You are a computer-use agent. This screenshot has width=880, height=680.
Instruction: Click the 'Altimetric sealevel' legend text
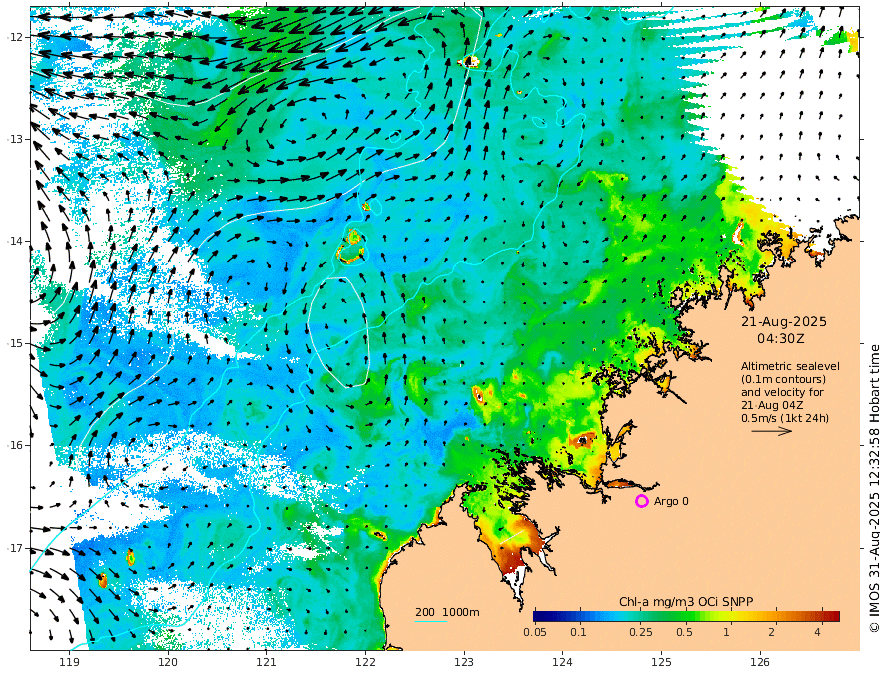pos(790,366)
